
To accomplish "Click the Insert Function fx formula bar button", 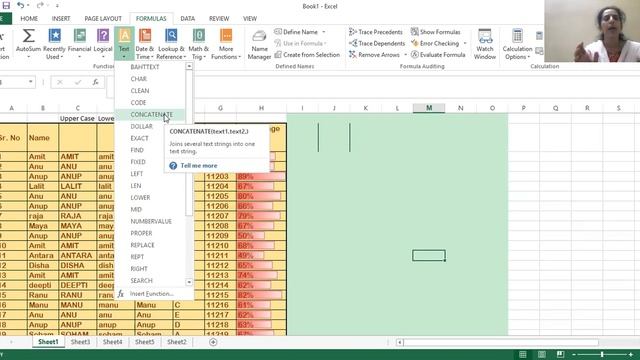I will [95, 82].
